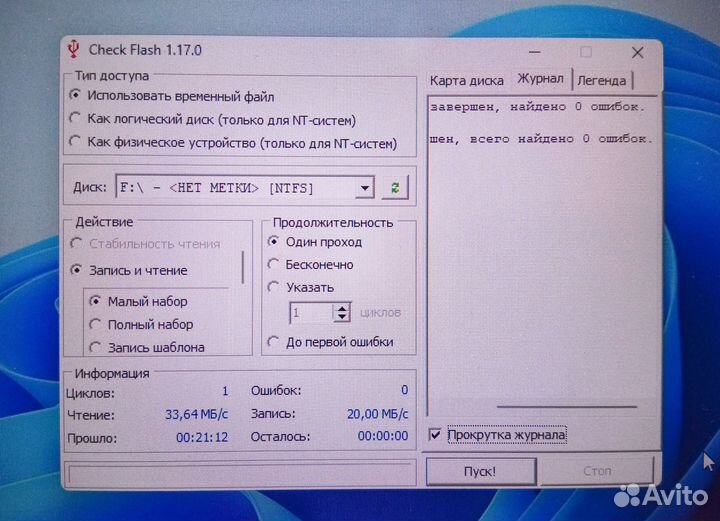
Task: Switch to the 'Карта диска' tab
Action: pos(467,81)
